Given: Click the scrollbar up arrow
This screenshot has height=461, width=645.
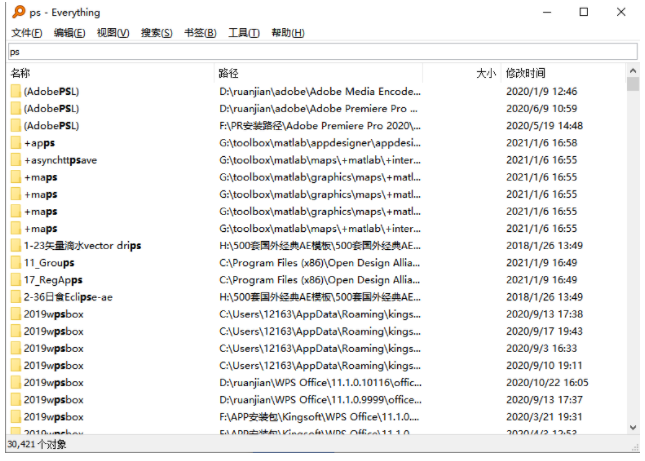Looking at the screenshot, I should coord(633,71).
